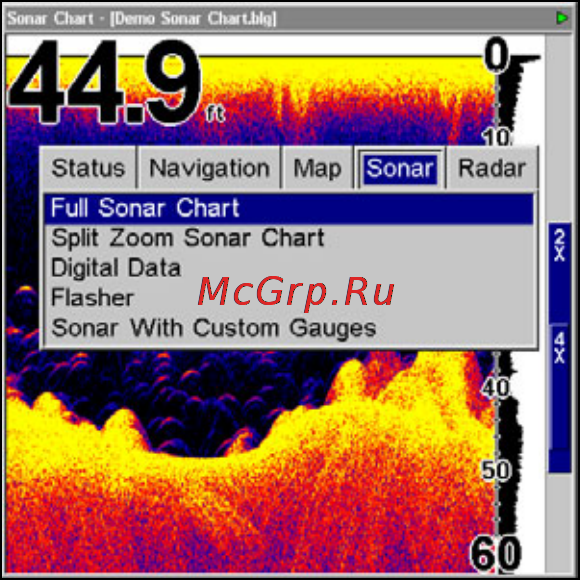Click the green play arrow icon

(x=562, y=17)
